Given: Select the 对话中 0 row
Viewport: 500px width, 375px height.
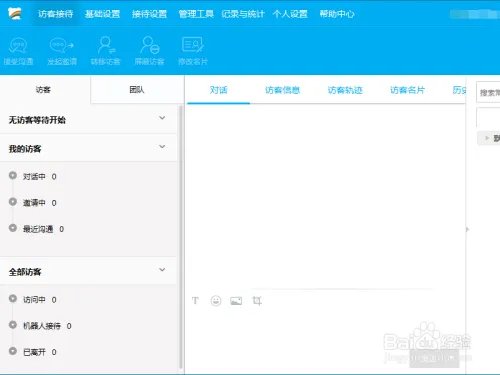Looking at the screenshot, I should [88, 176].
